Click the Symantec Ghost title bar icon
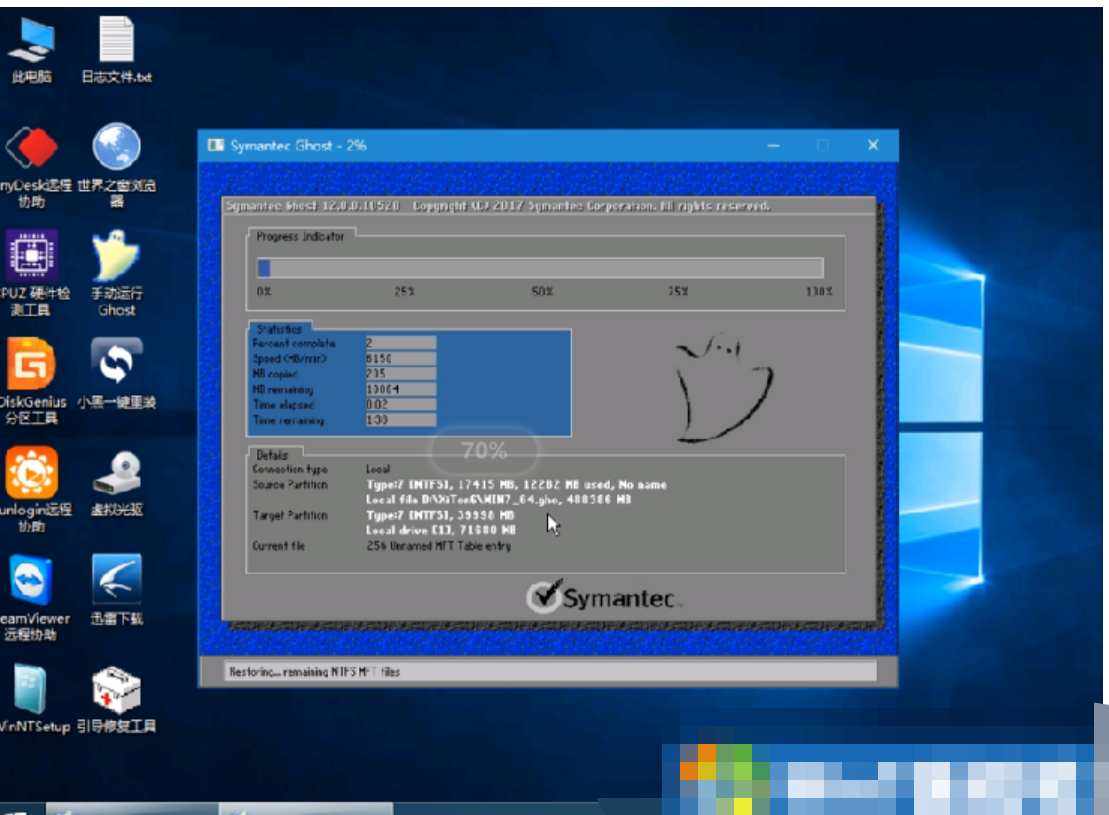 click(215, 146)
